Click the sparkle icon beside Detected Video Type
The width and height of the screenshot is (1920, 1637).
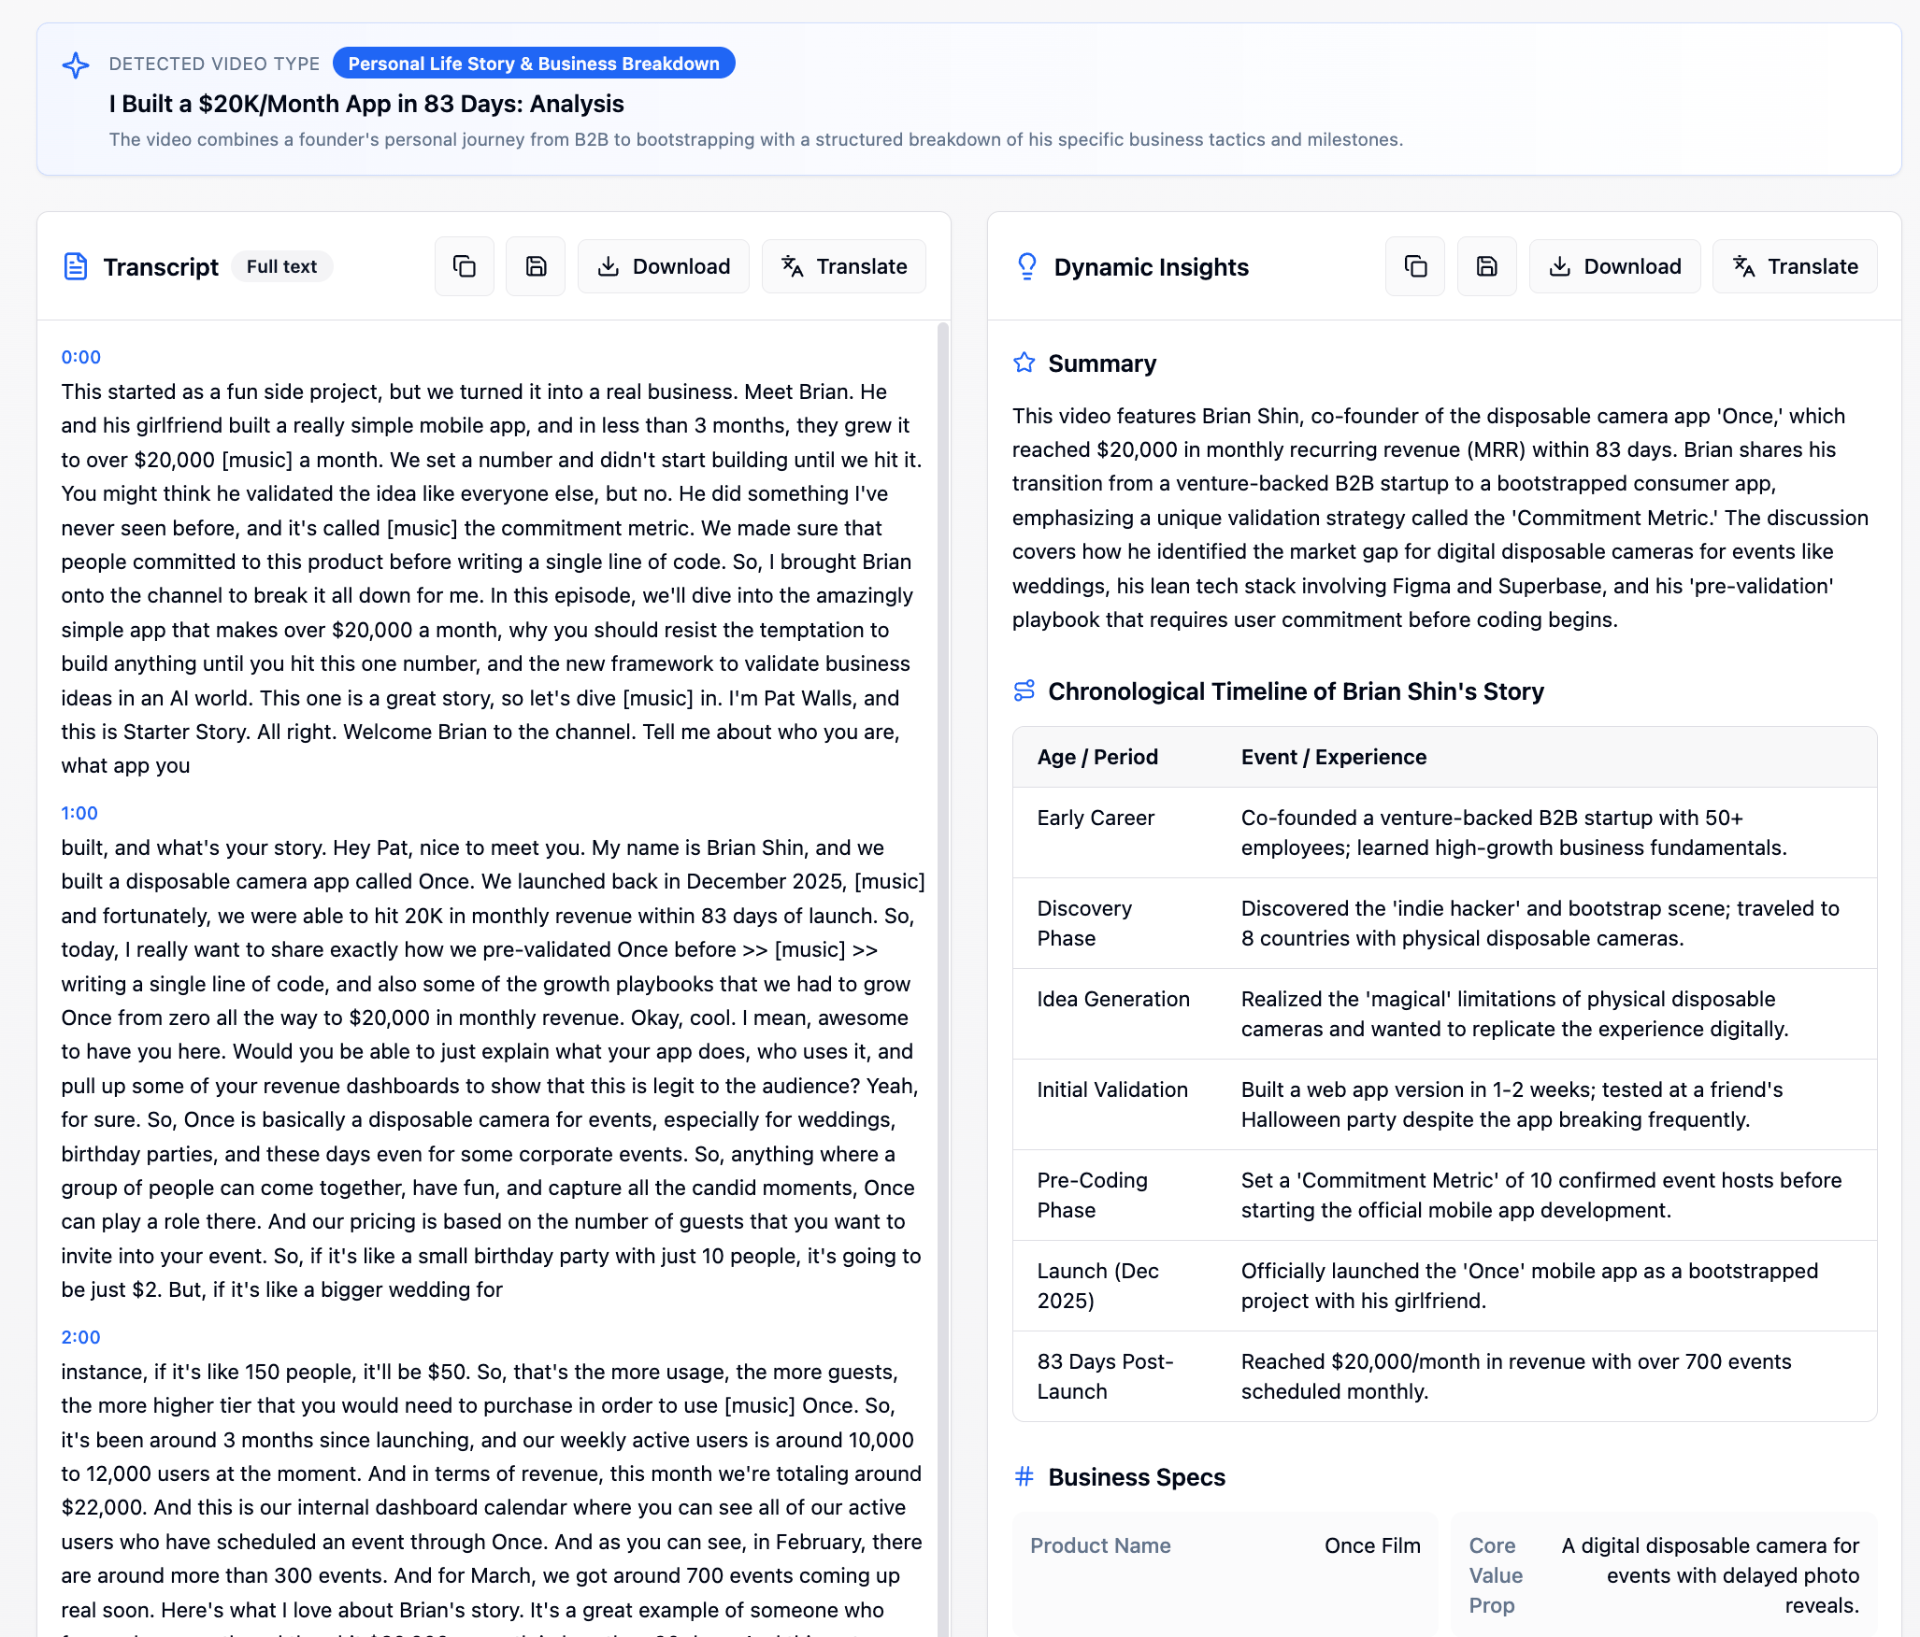[76, 65]
